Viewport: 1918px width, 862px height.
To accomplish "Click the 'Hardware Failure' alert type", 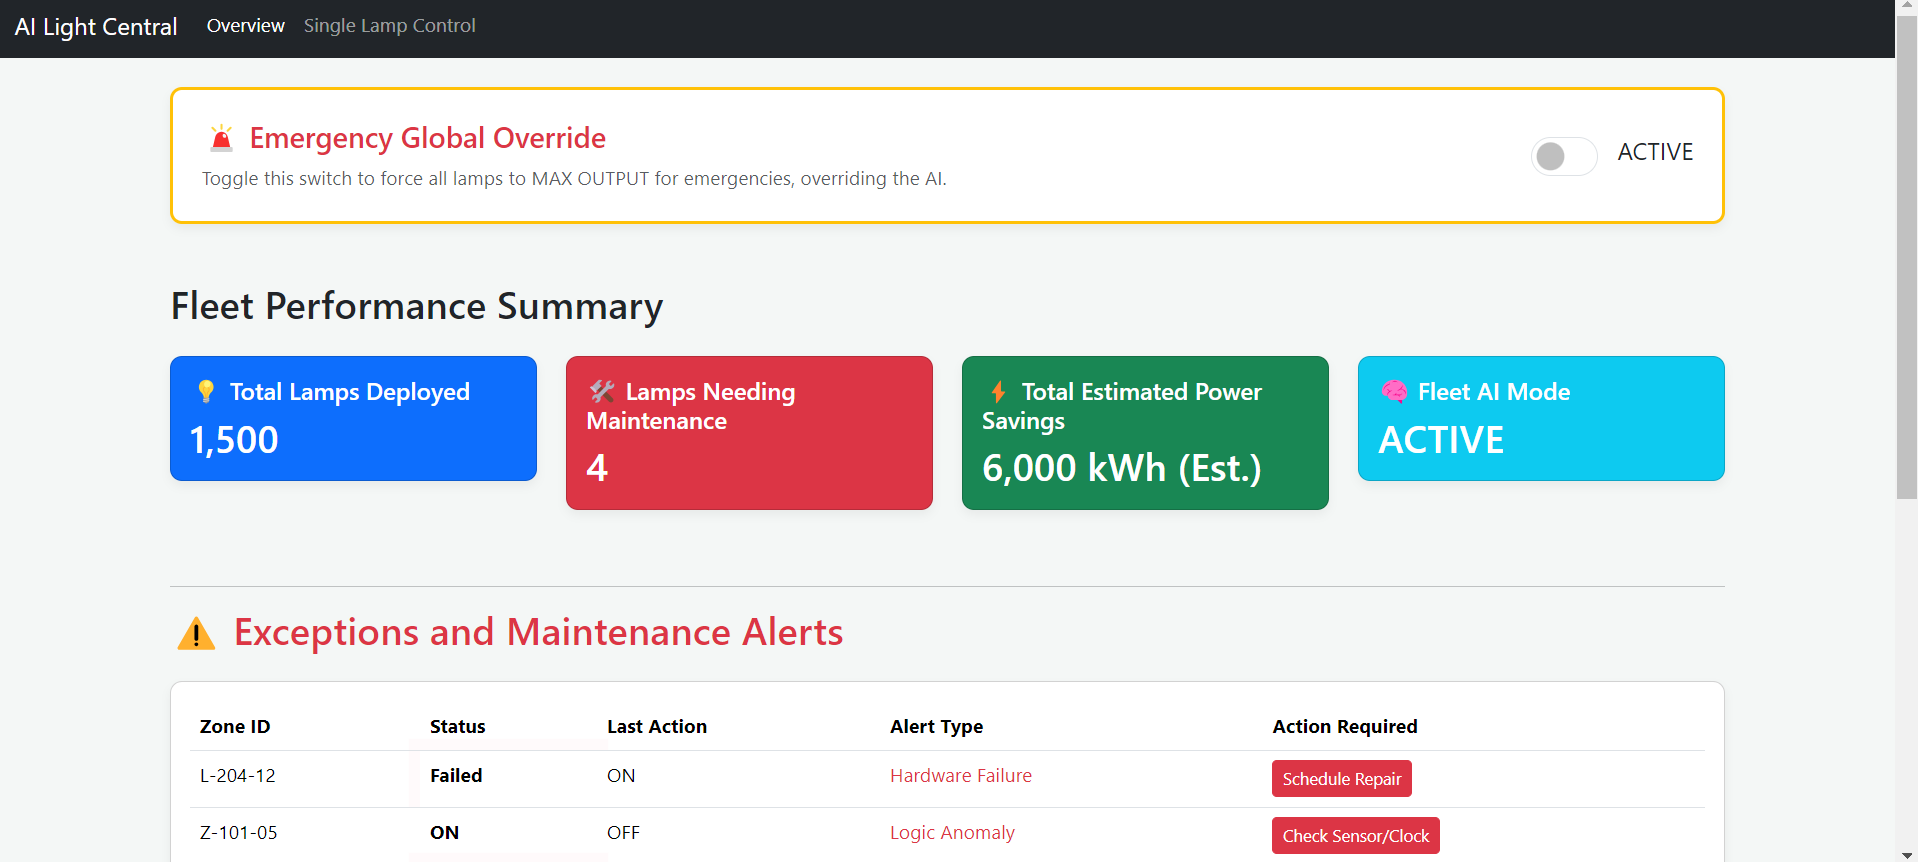I will (x=961, y=776).
